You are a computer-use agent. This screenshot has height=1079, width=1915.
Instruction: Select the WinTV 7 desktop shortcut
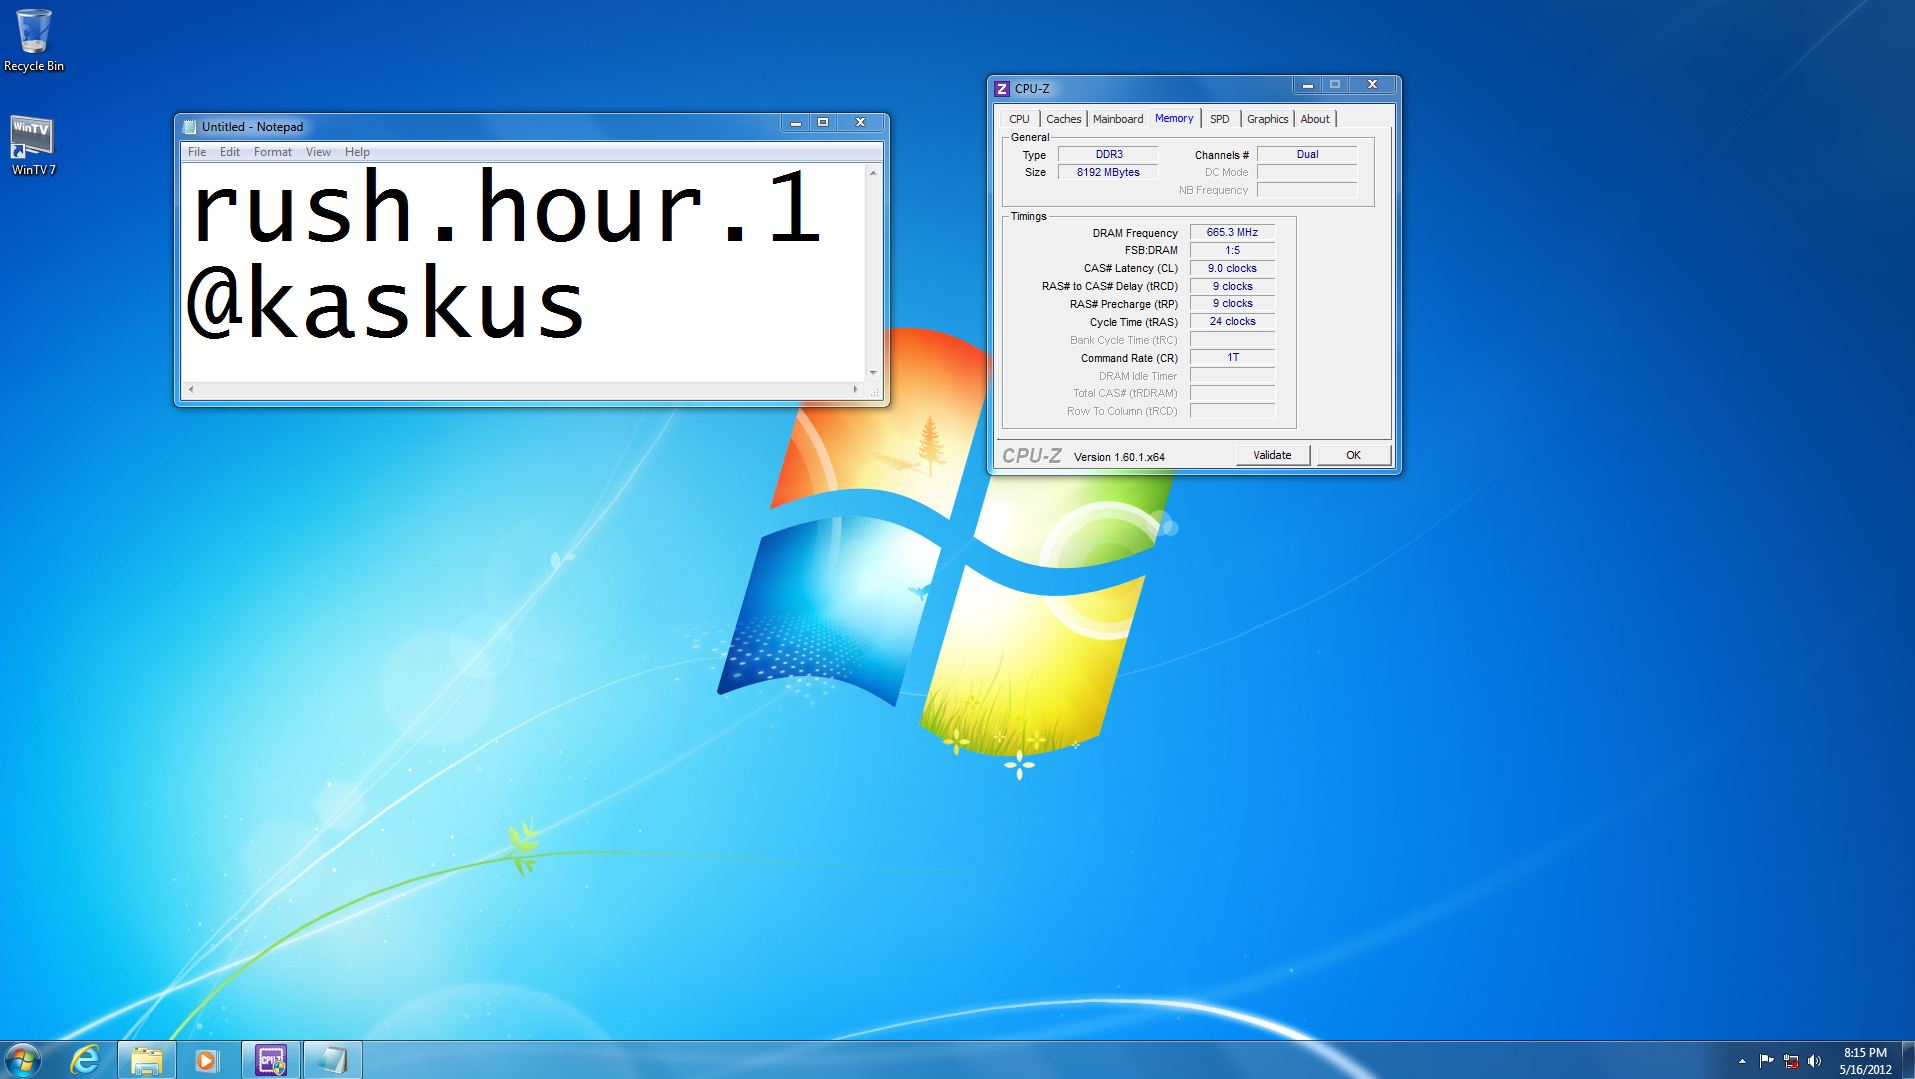click(x=33, y=145)
